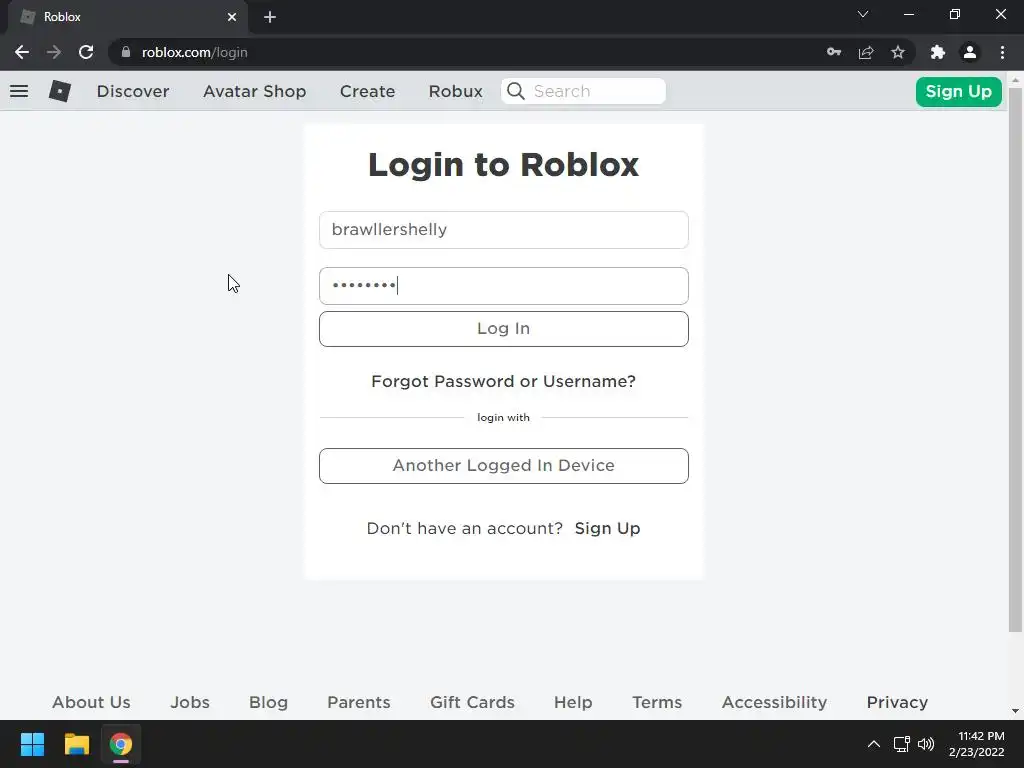This screenshot has height=768, width=1024.
Task: Open a new browser tab
Action: [270, 17]
